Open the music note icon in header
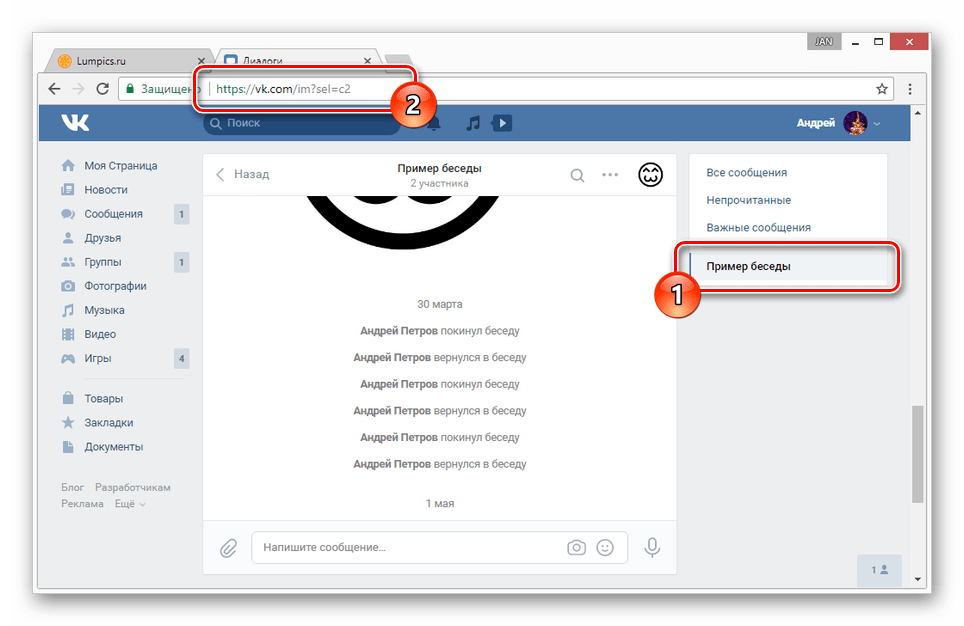964x626 pixels. tap(473, 123)
